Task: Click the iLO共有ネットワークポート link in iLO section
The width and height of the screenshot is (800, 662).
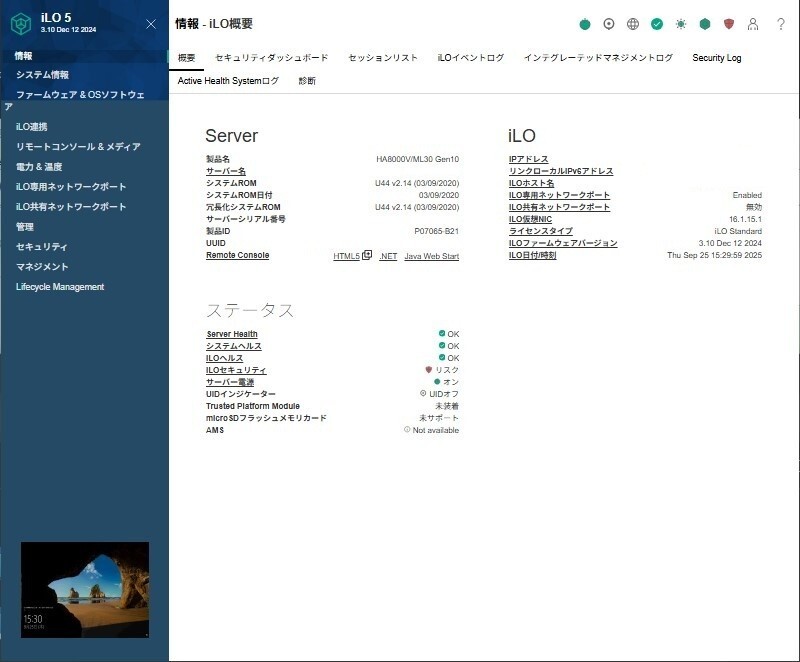Action: coord(559,207)
